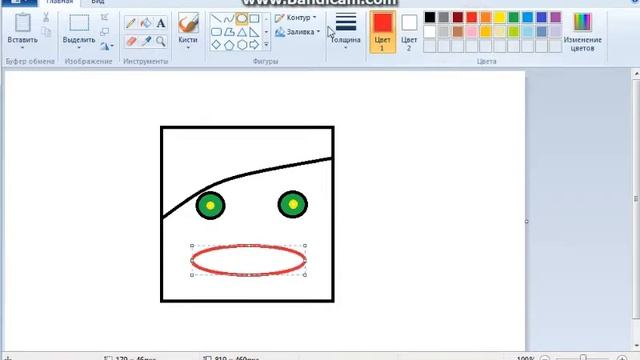Screen dimensions: 640x360
Task: Select the Pentagon shape
Action: 229,44
